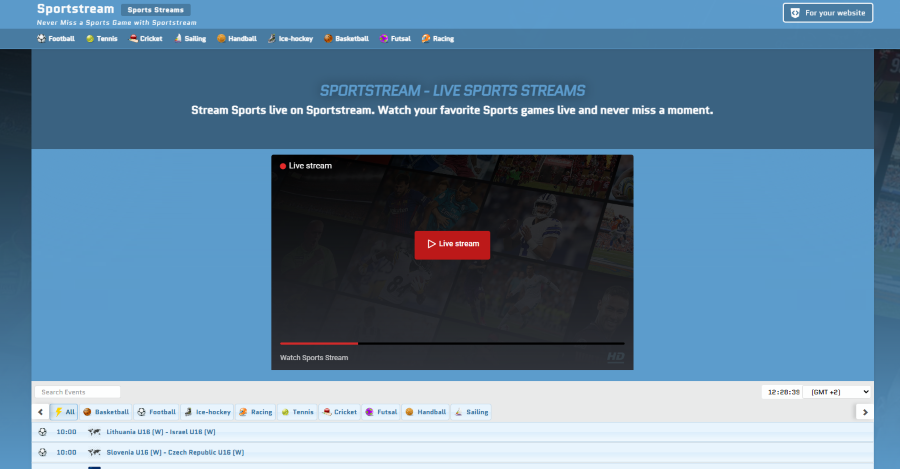Click the red Live stream indicator label

tap(306, 166)
